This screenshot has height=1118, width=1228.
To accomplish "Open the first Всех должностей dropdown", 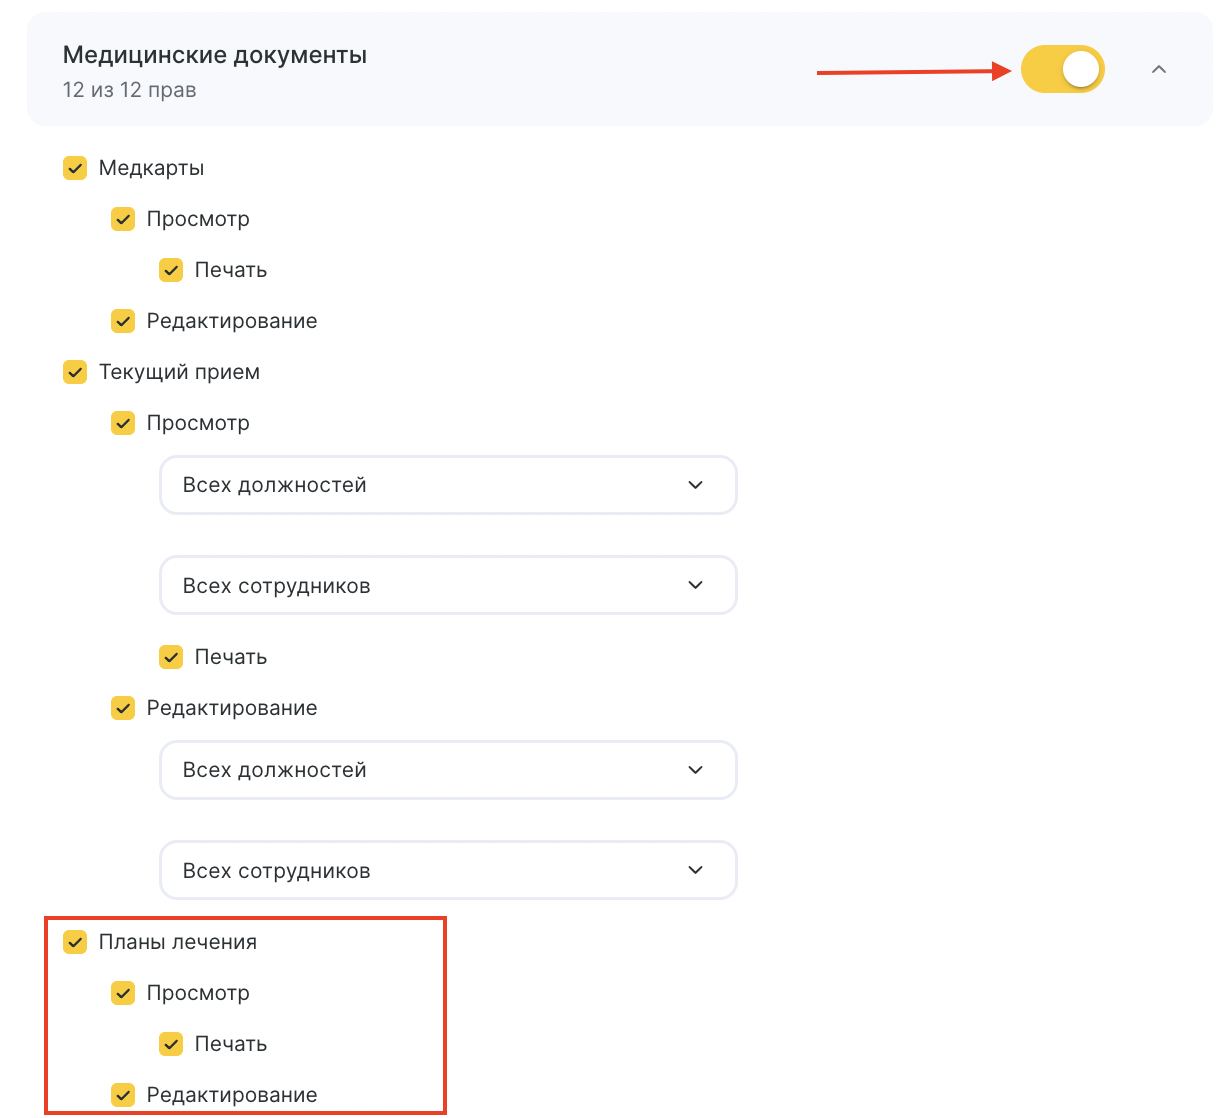I will pyautogui.click(x=448, y=485).
